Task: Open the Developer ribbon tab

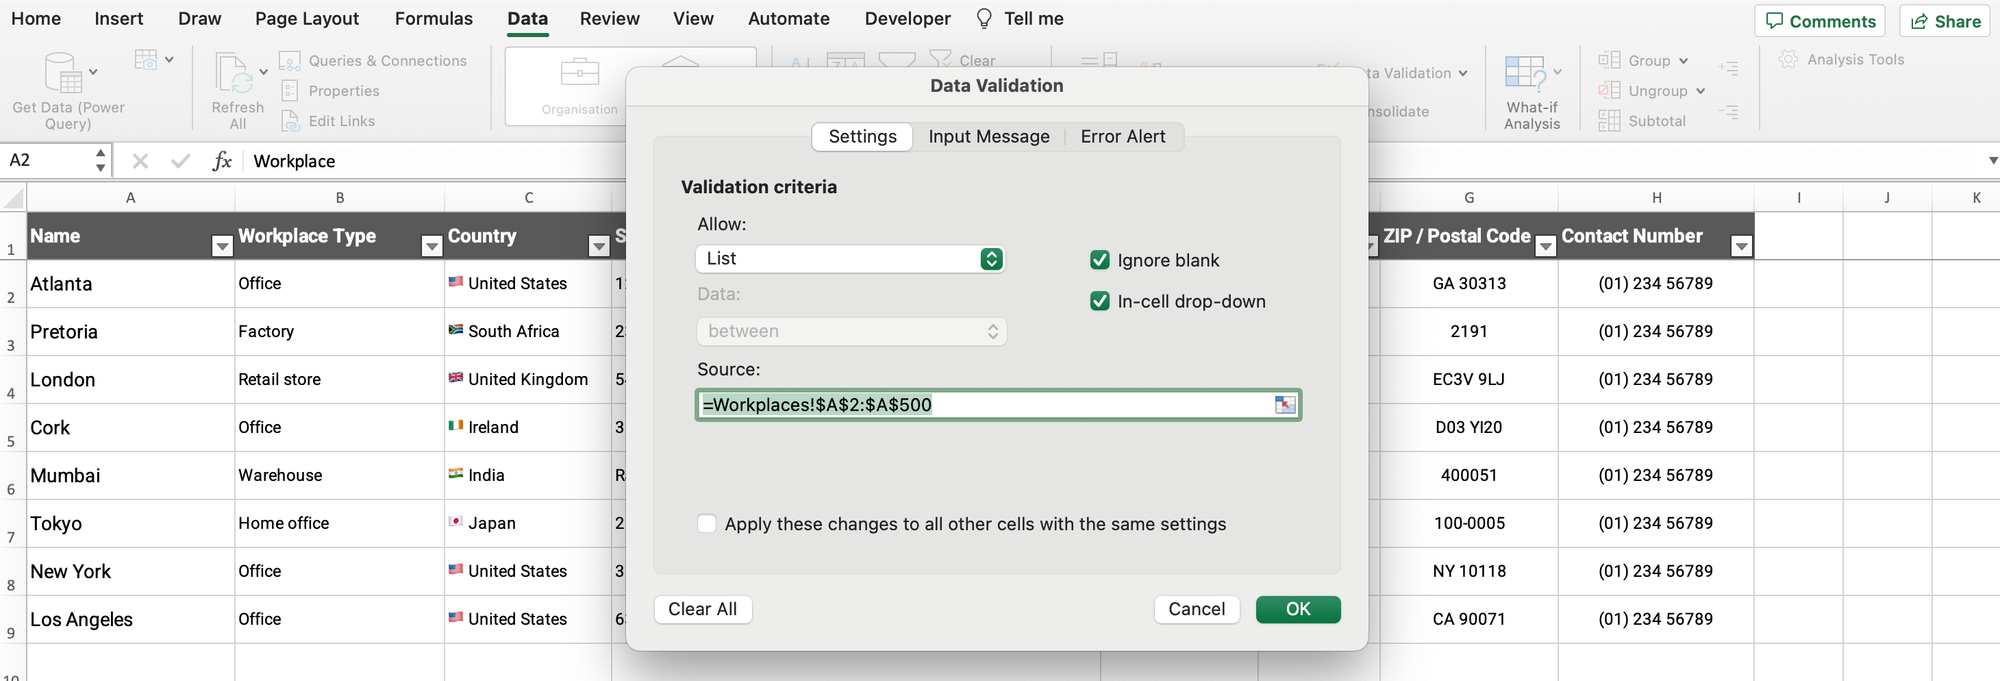Action: pos(908,19)
